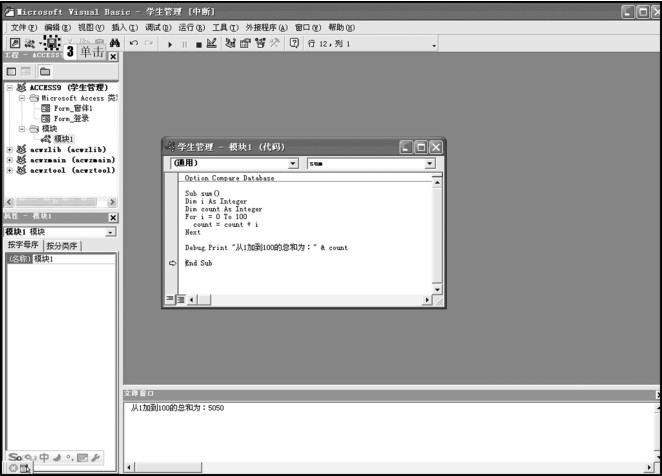The height and width of the screenshot is (476, 662).
Task: Open the 外接程序 menu
Action: [266, 27]
